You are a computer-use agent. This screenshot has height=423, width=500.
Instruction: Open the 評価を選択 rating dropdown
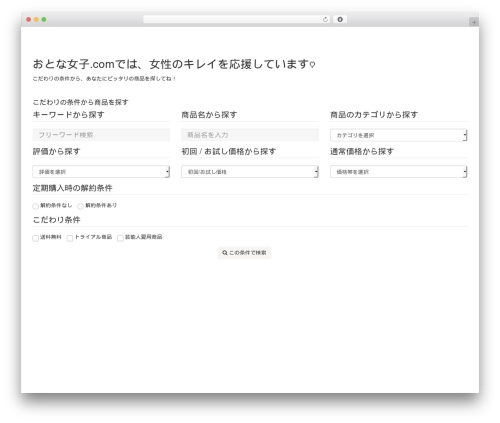[x=101, y=172]
